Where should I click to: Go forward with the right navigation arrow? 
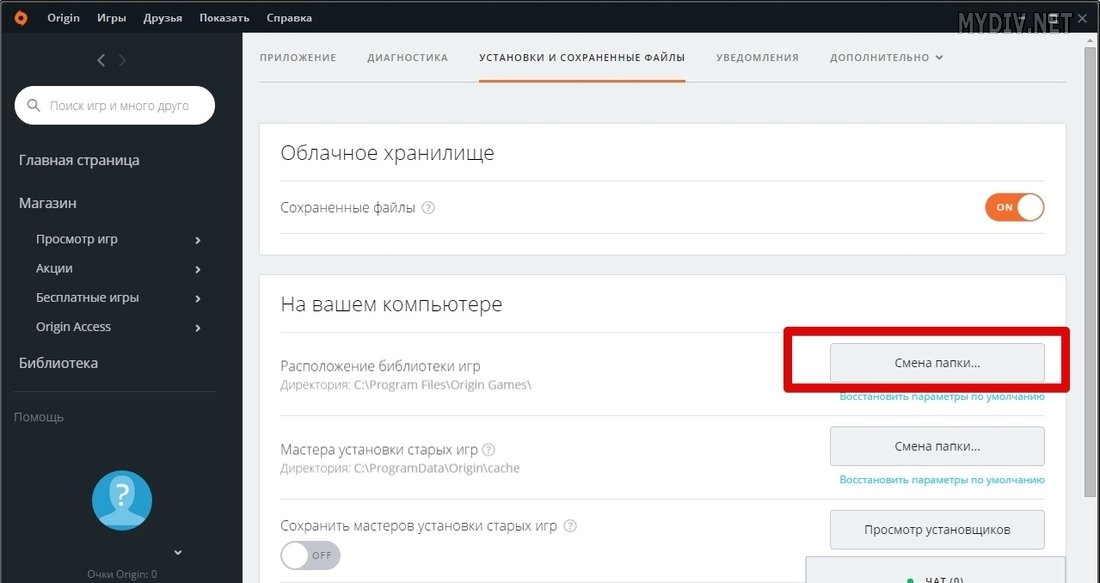coord(122,61)
